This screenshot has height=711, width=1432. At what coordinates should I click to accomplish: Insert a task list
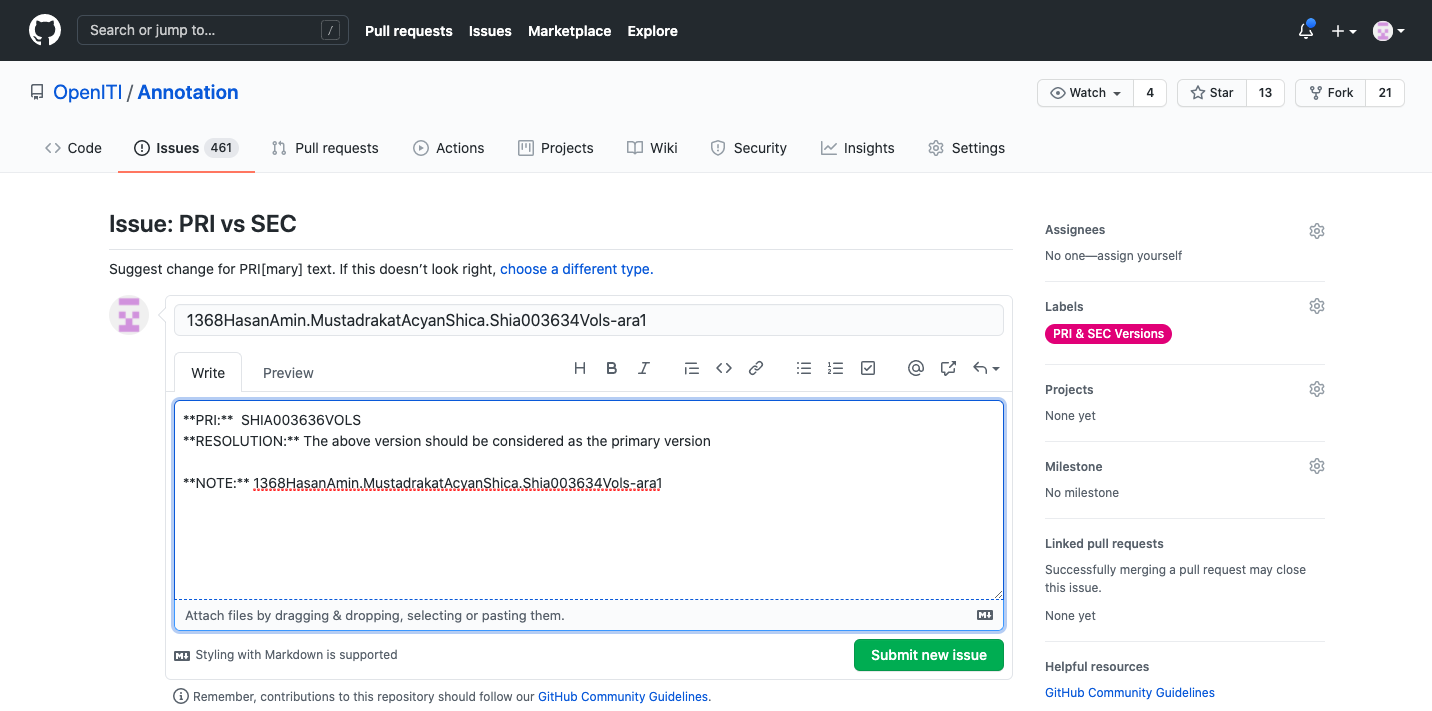point(868,368)
